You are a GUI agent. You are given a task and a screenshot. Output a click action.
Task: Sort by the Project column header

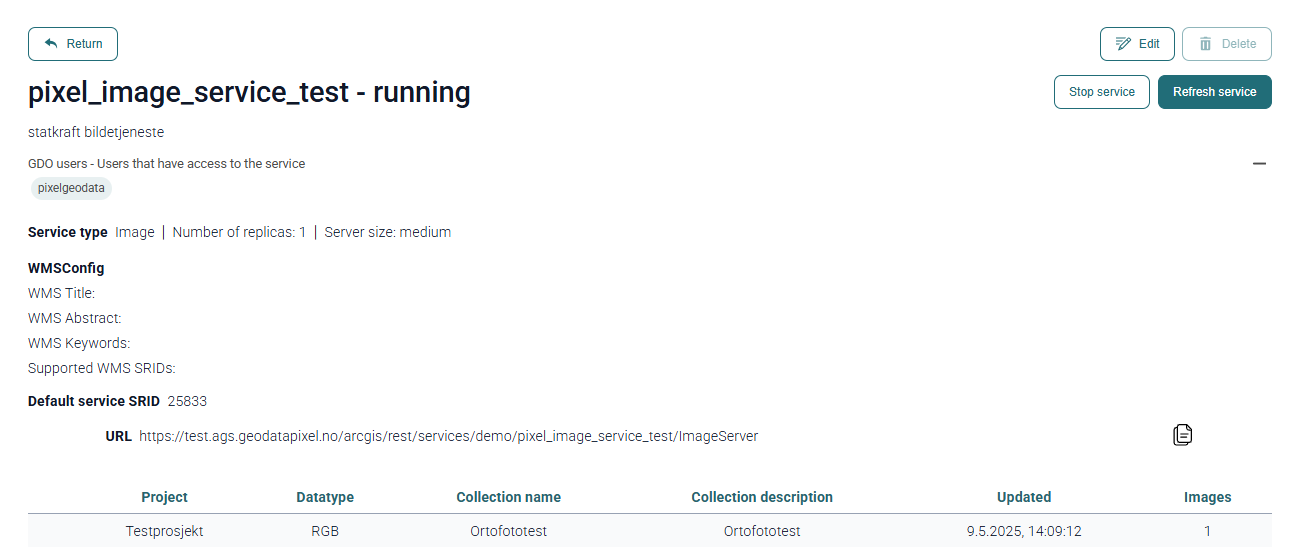[164, 497]
